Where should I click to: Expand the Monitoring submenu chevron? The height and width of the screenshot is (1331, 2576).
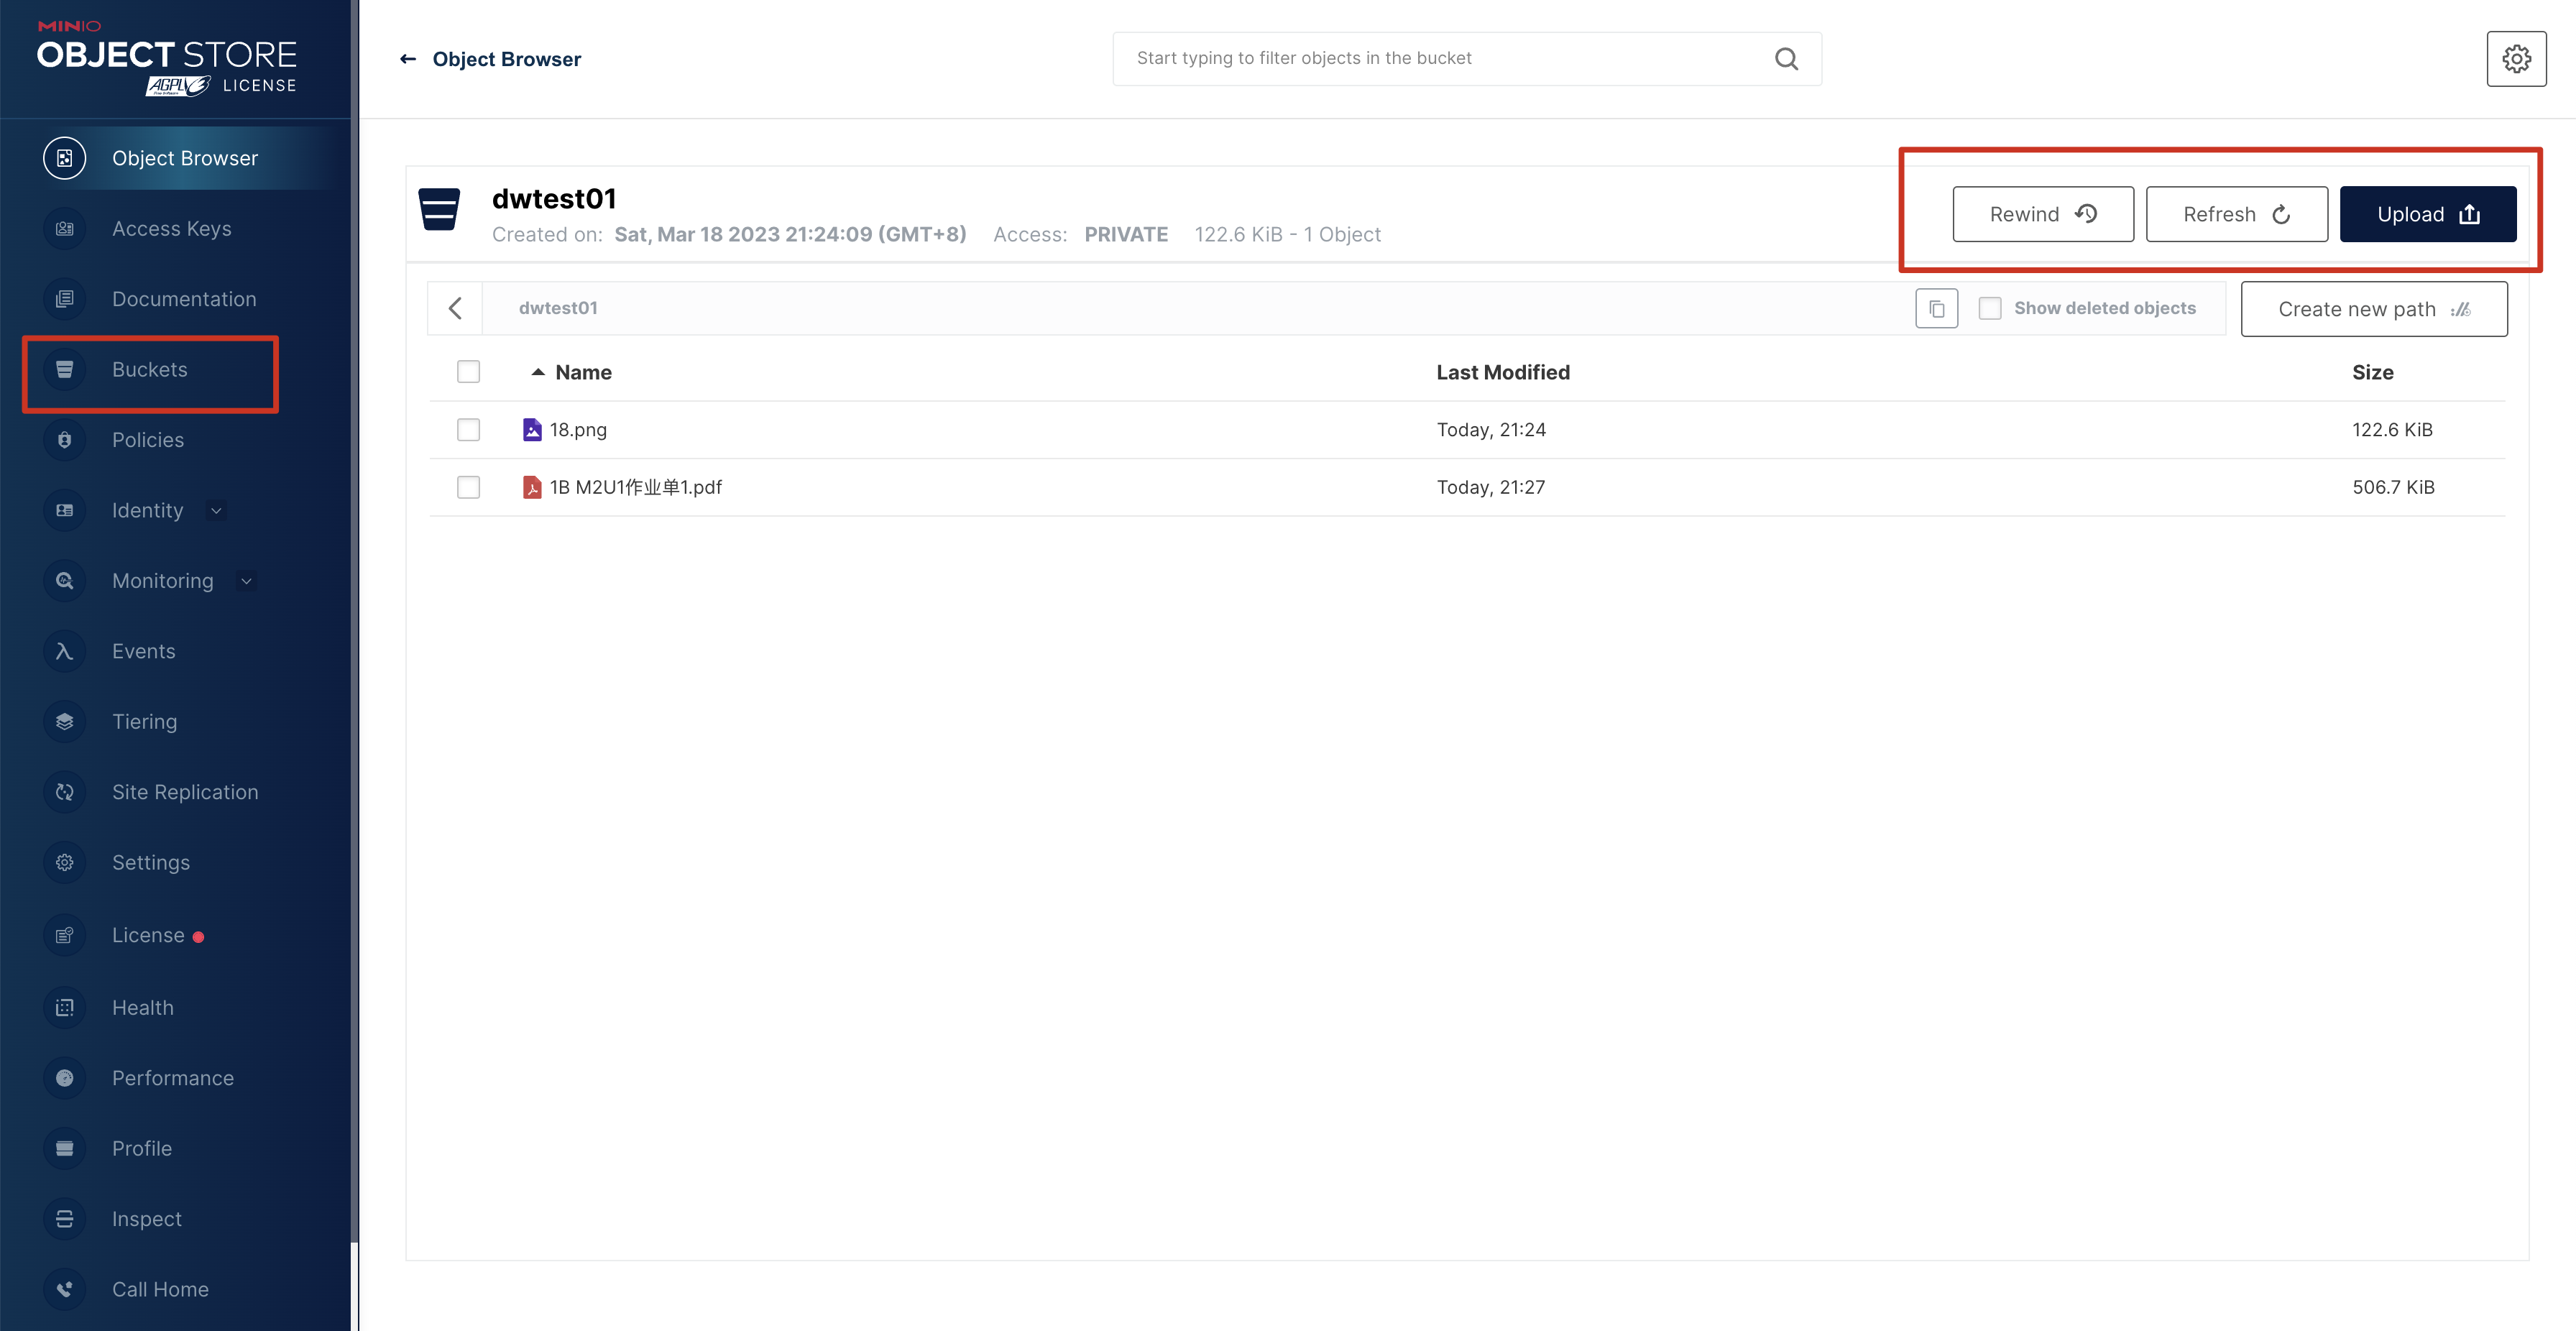click(246, 581)
